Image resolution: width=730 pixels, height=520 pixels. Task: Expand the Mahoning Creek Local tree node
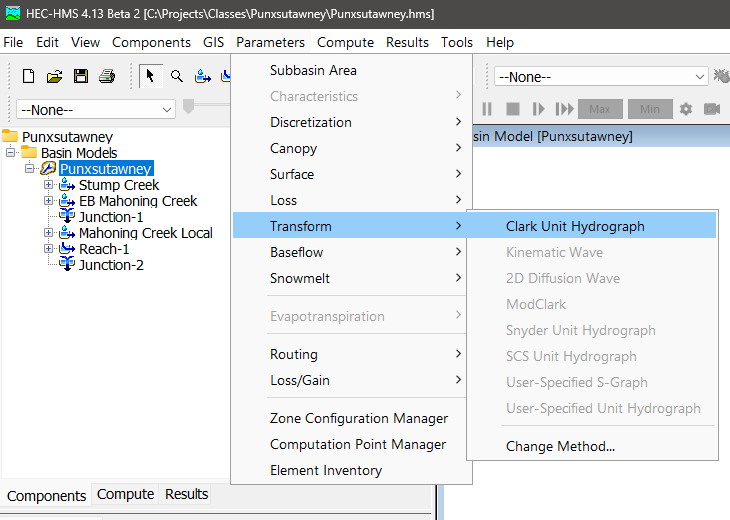click(48, 232)
